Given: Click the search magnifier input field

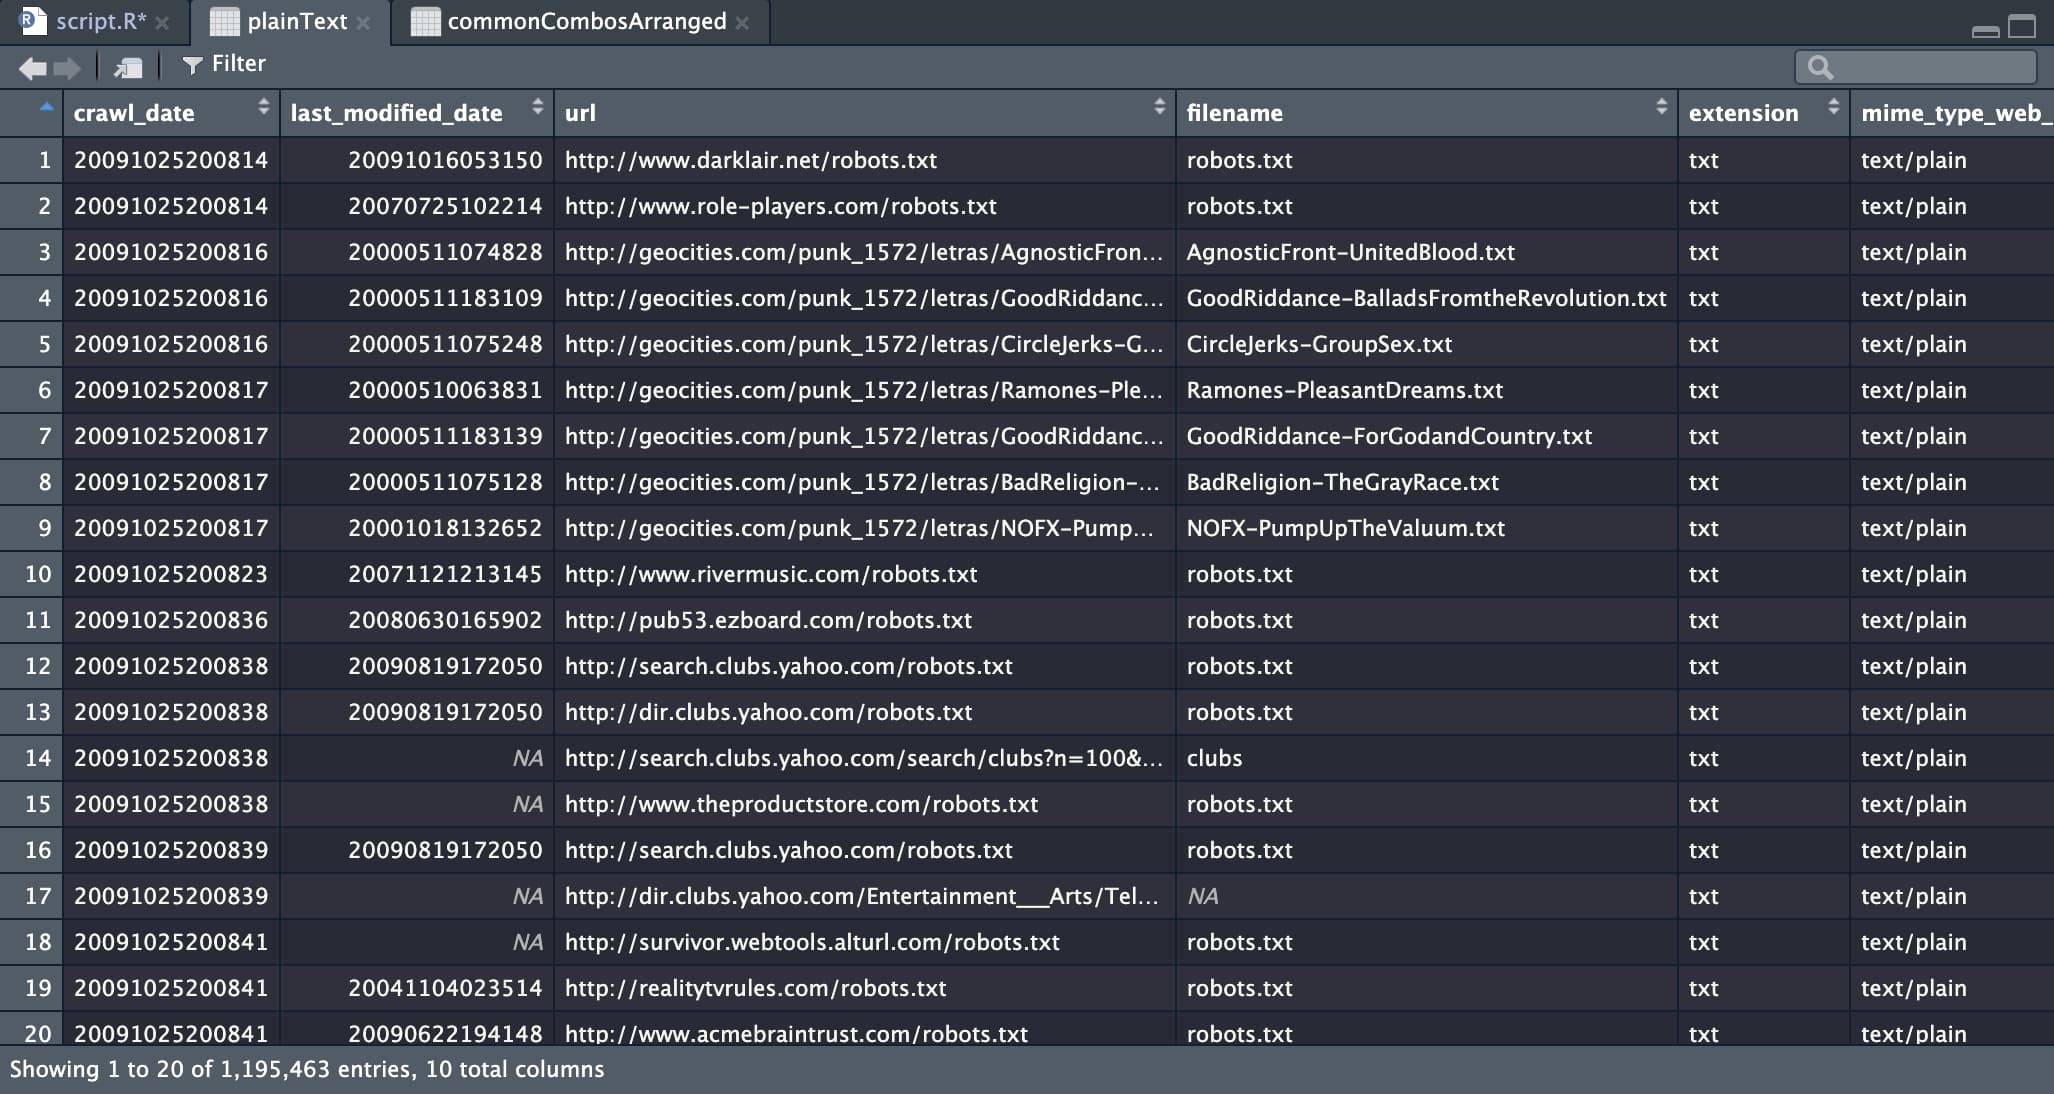Looking at the screenshot, I should coord(1930,67).
